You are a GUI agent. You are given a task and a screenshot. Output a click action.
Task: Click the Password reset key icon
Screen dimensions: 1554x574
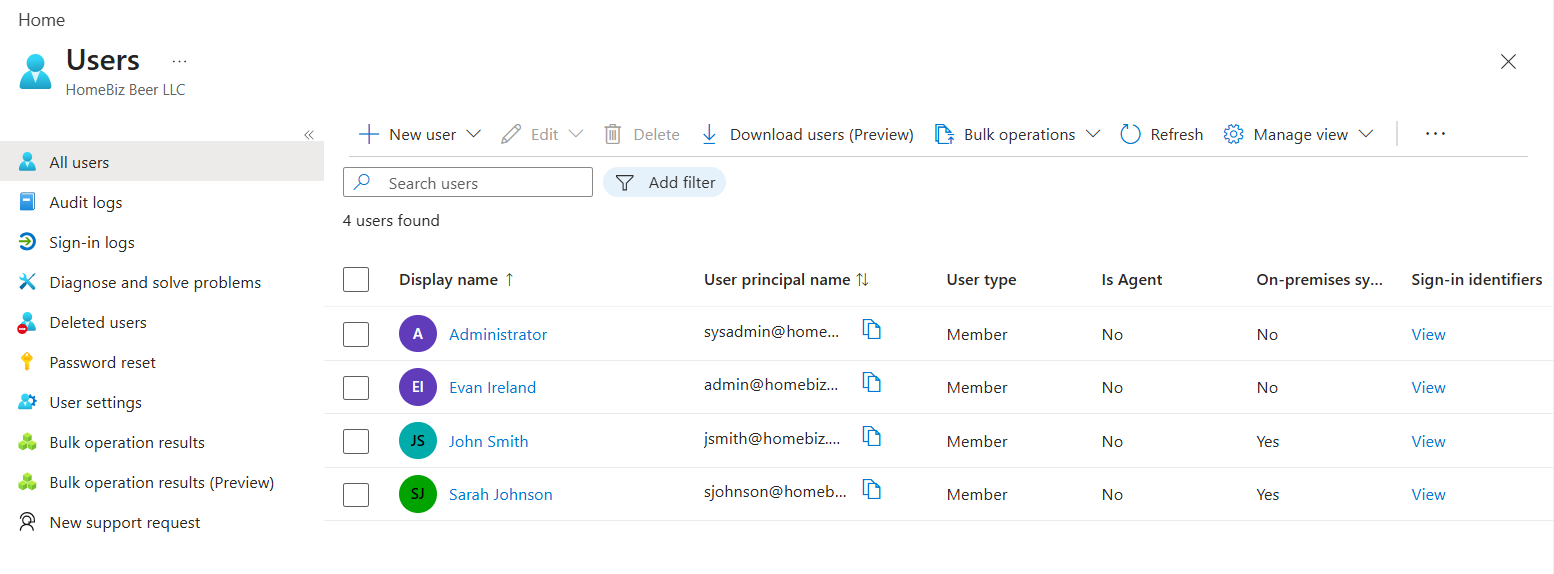pyautogui.click(x=28, y=362)
